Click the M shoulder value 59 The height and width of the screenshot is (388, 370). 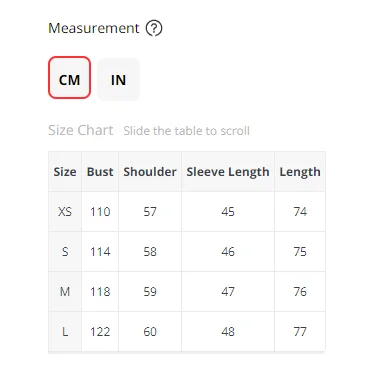click(x=150, y=292)
